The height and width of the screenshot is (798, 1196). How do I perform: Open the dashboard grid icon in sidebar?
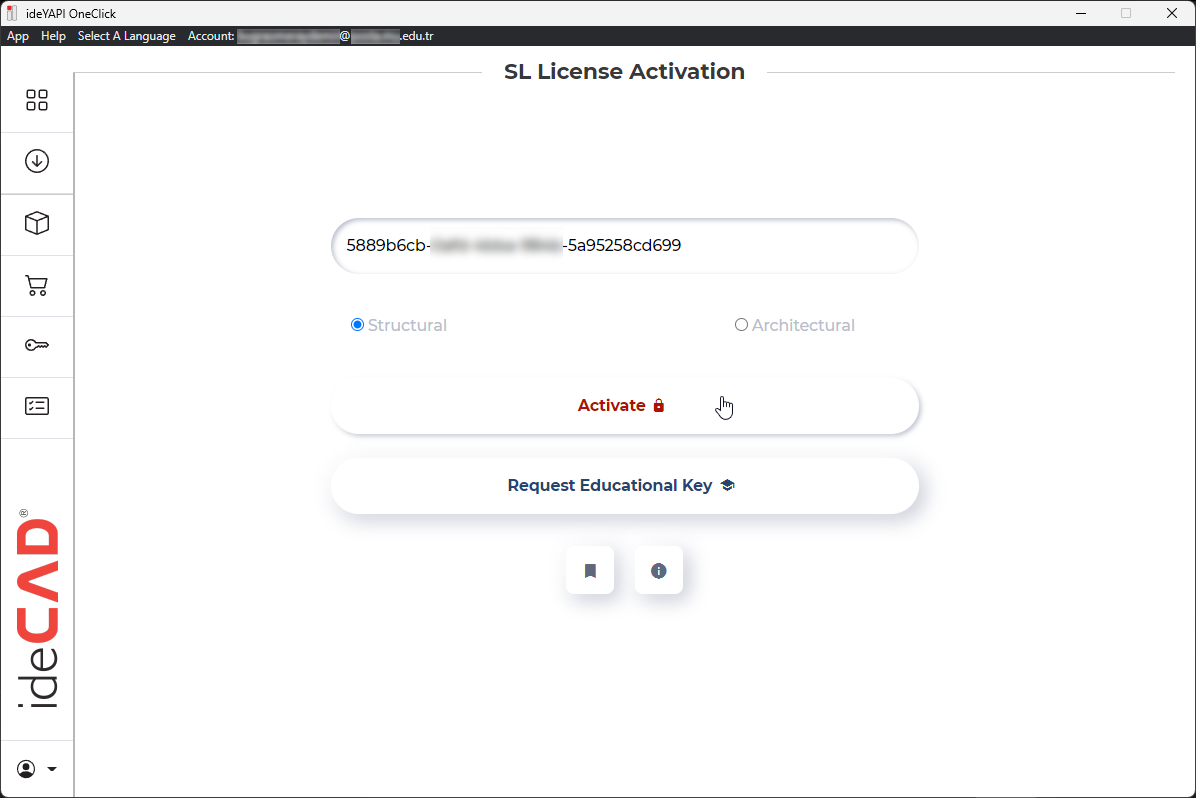(x=37, y=100)
